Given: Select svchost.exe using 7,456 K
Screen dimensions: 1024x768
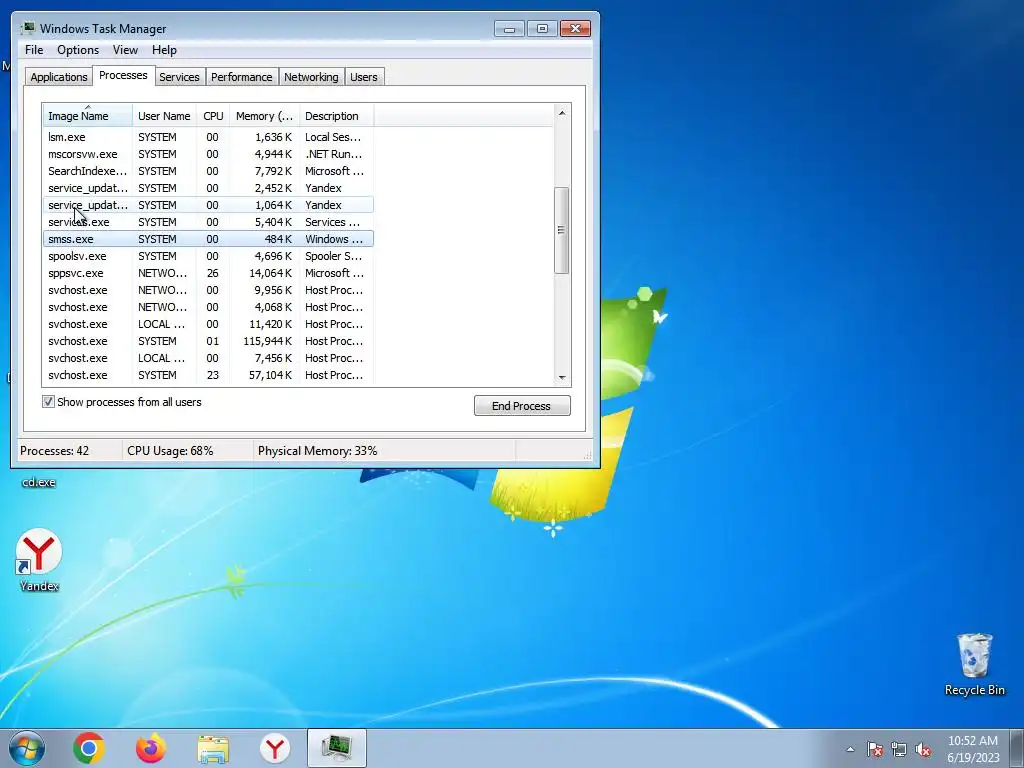Looking at the screenshot, I should point(208,358).
